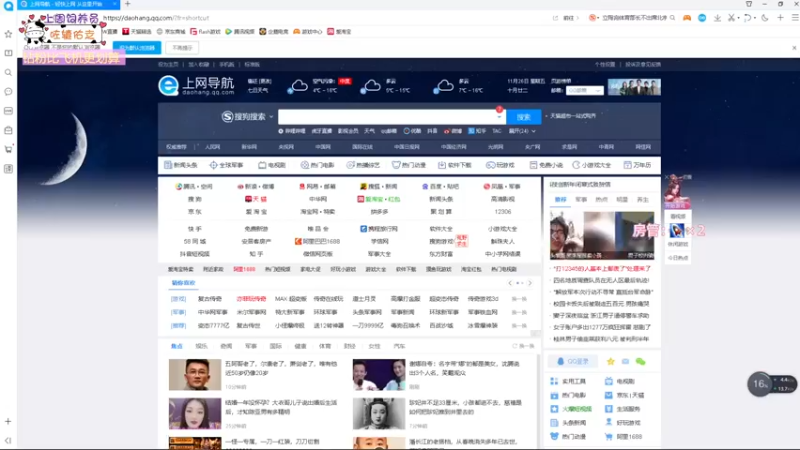Open the 携程旅行网 link
Screen dimensions: 800x450
point(379,229)
